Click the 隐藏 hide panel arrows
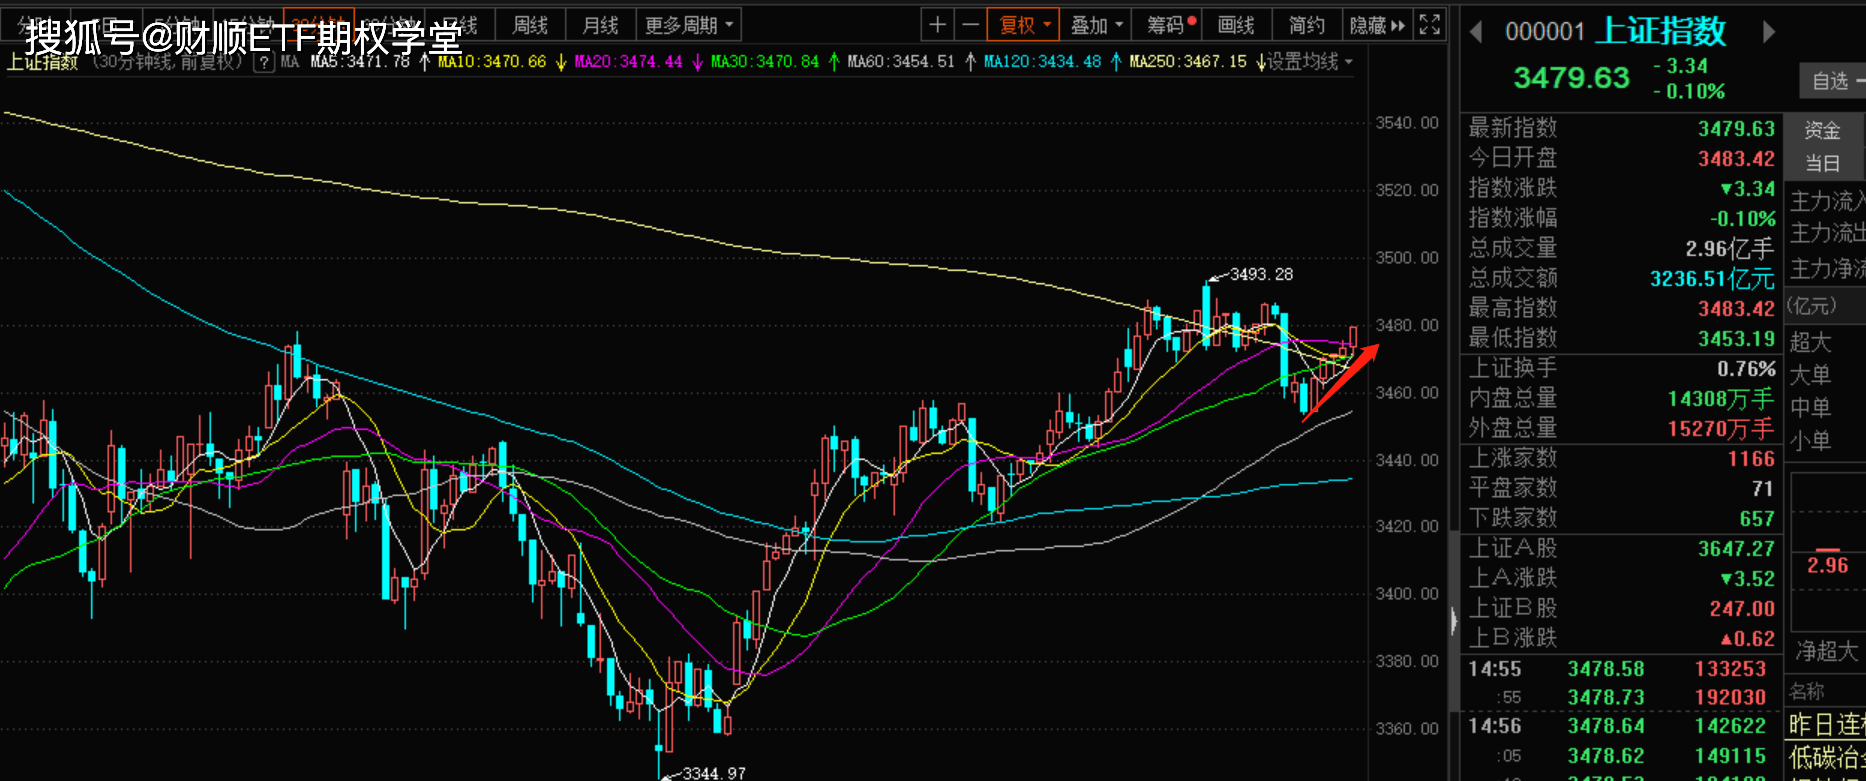This screenshot has height=781, width=1866. pos(1377,25)
